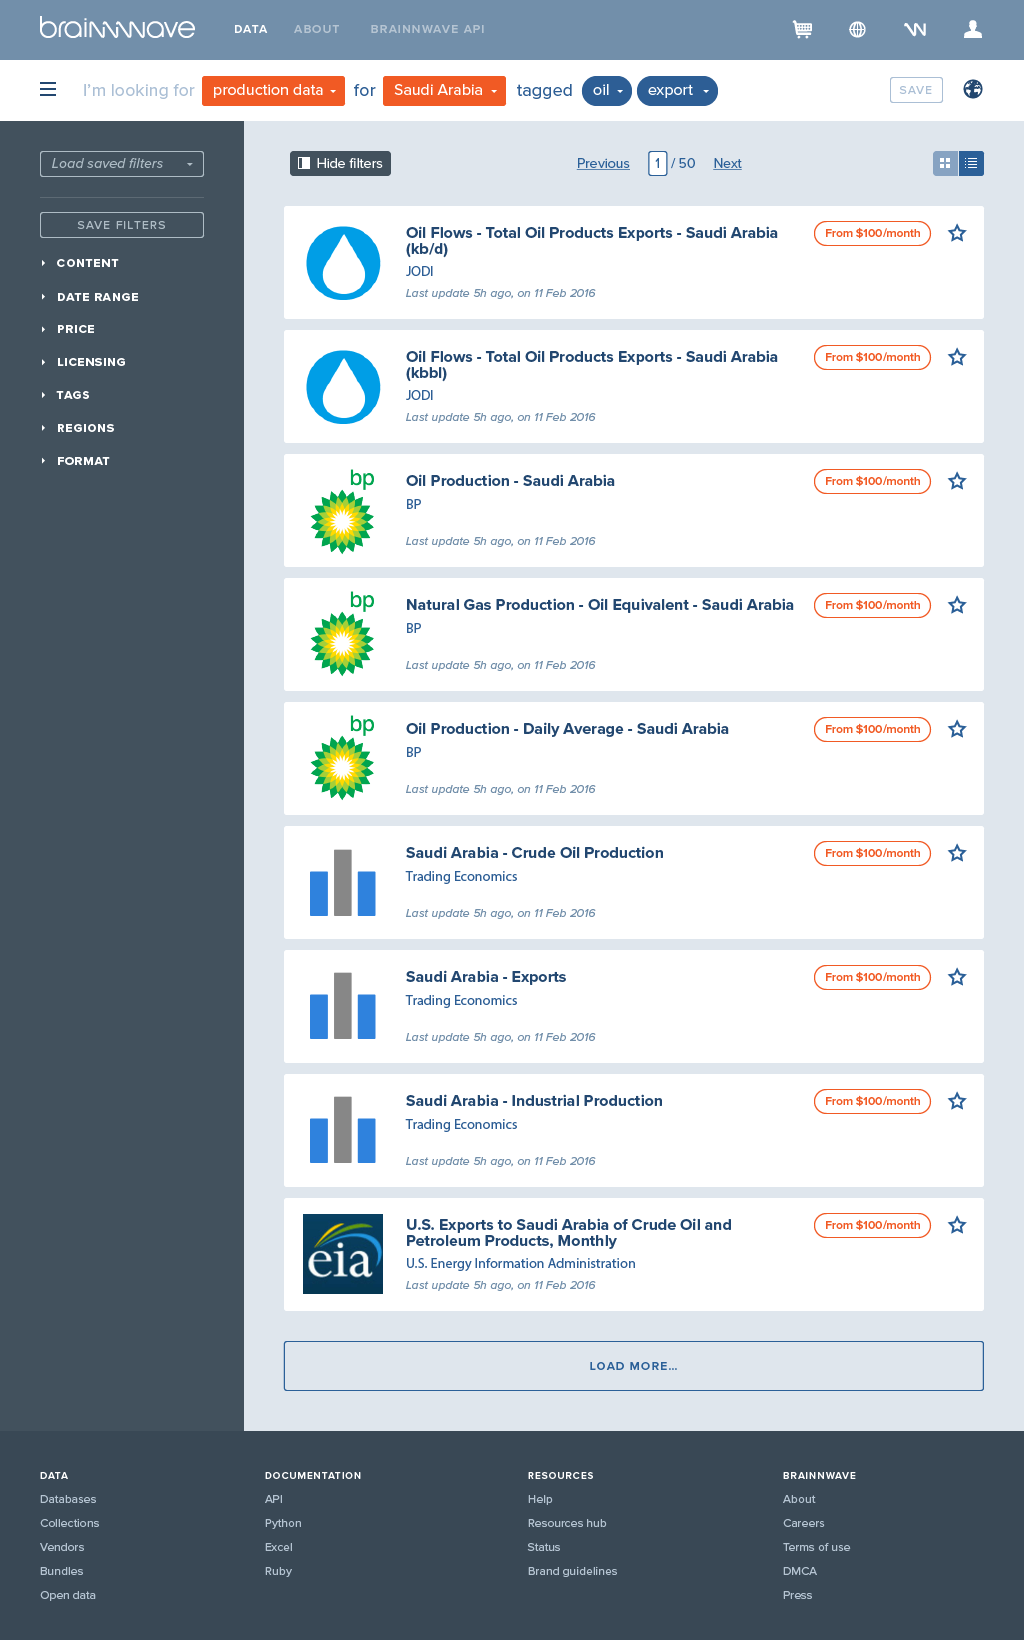Star U.S. Exports to Saudi Arabia dataset
This screenshot has width=1024, height=1640.
(x=957, y=1225)
